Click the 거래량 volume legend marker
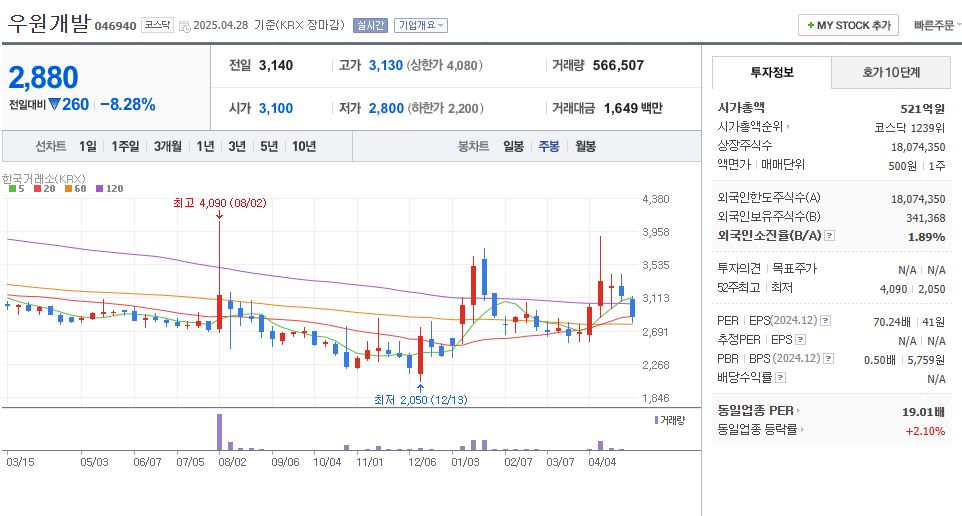 (656, 420)
